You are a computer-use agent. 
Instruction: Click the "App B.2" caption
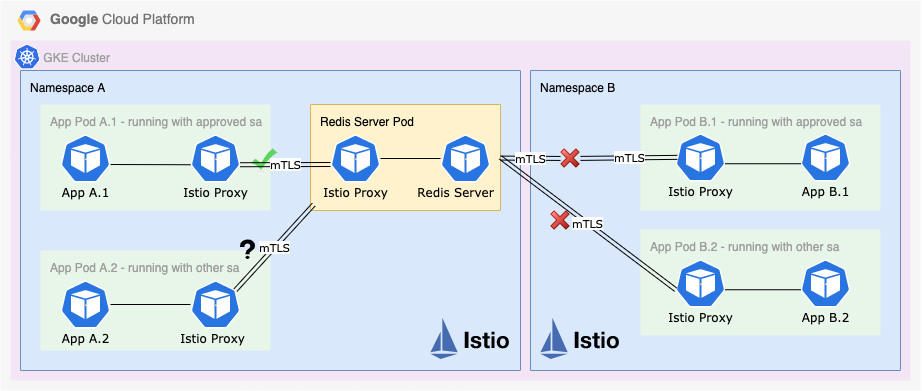click(x=826, y=318)
